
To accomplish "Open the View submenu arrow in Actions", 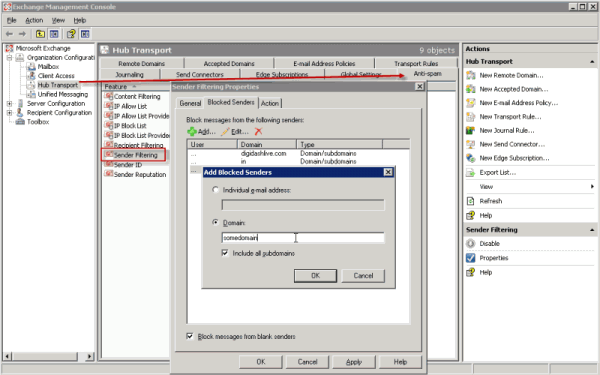I will pyautogui.click(x=592, y=187).
